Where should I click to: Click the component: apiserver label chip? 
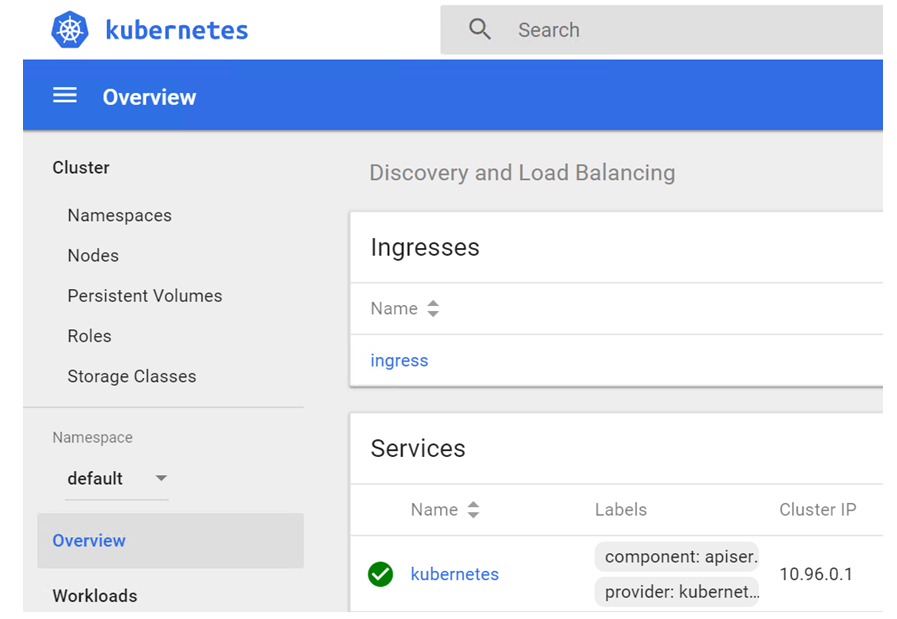(x=680, y=557)
